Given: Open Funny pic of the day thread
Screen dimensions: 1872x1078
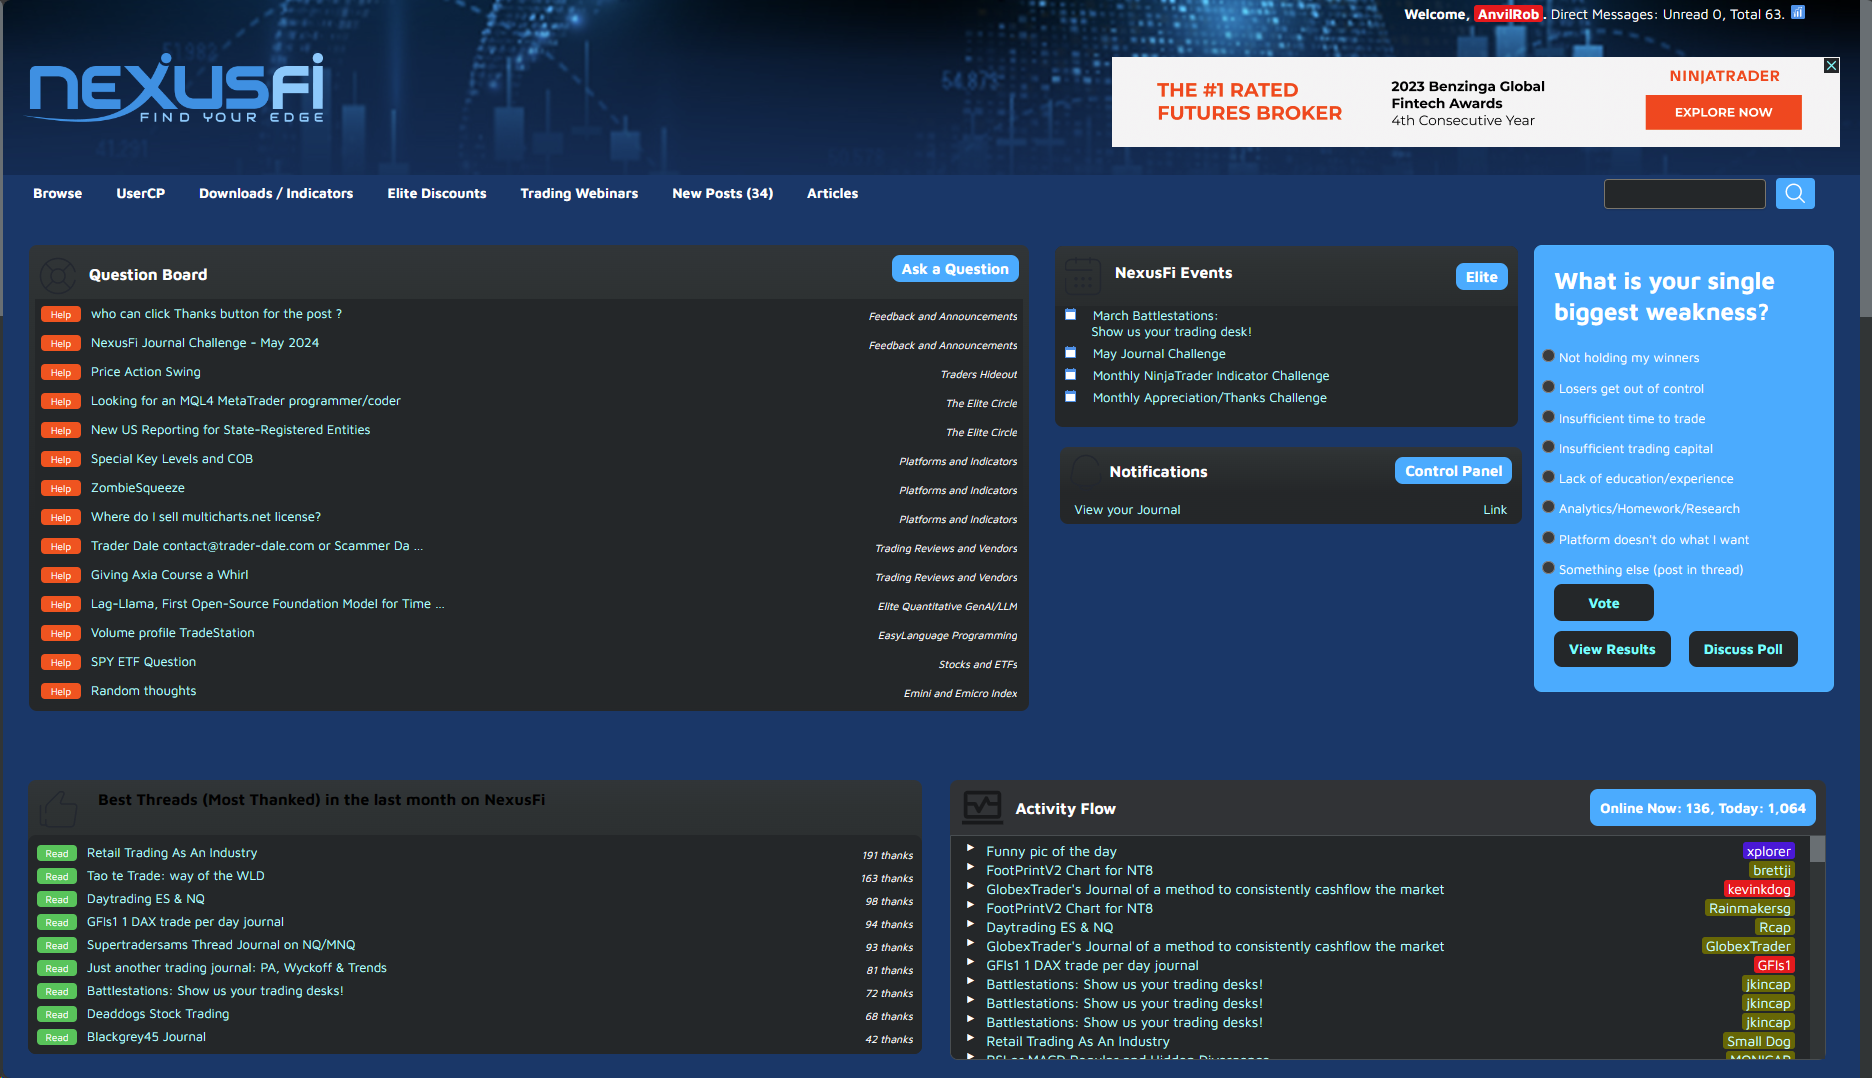Looking at the screenshot, I should click(x=1051, y=851).
